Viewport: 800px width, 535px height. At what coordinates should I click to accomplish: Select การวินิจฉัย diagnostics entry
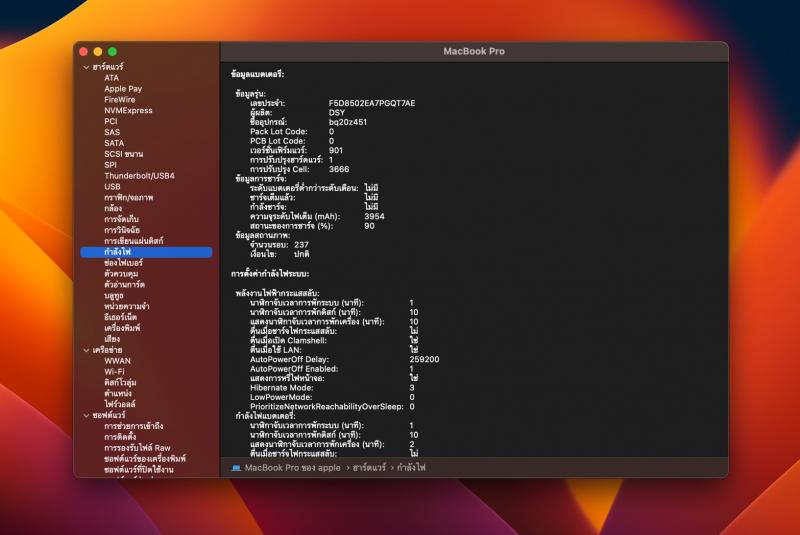click(122, 230)
